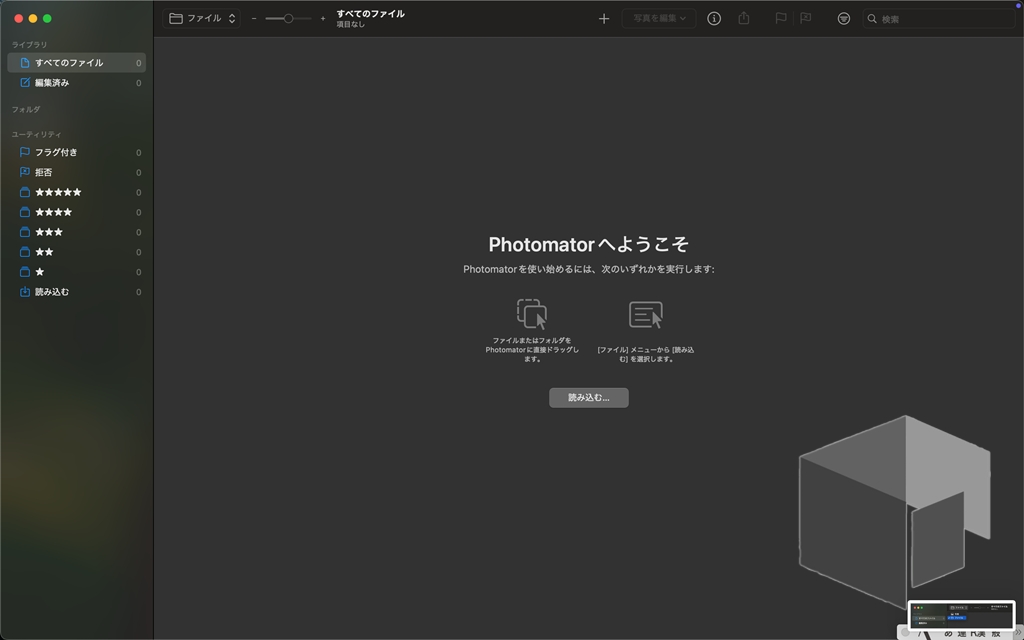Click the add (+) button in toolbar
Image resolution: width=1024 pixels, height=640 pixels.
pyautogui.click(x=604, y=18)
